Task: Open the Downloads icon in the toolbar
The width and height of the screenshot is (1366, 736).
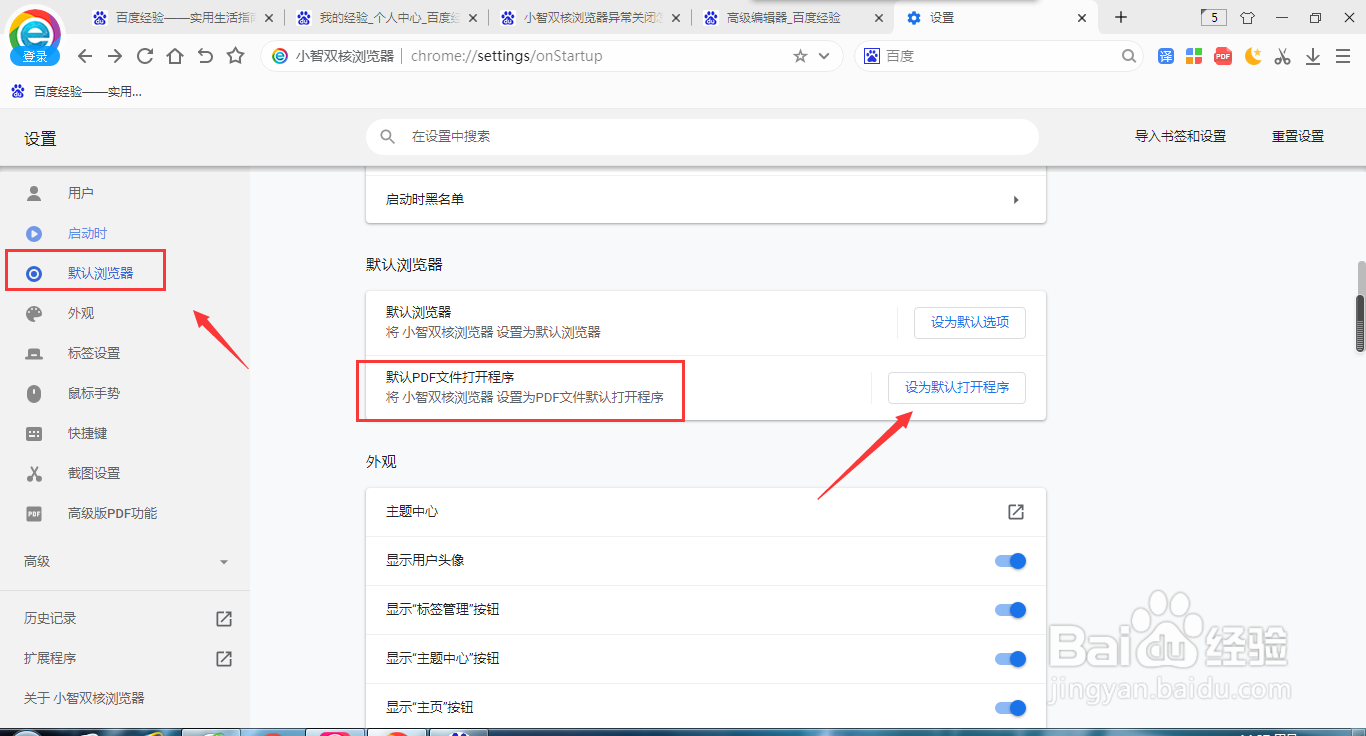Action: pyautogui.click(x=1312, y=56)
